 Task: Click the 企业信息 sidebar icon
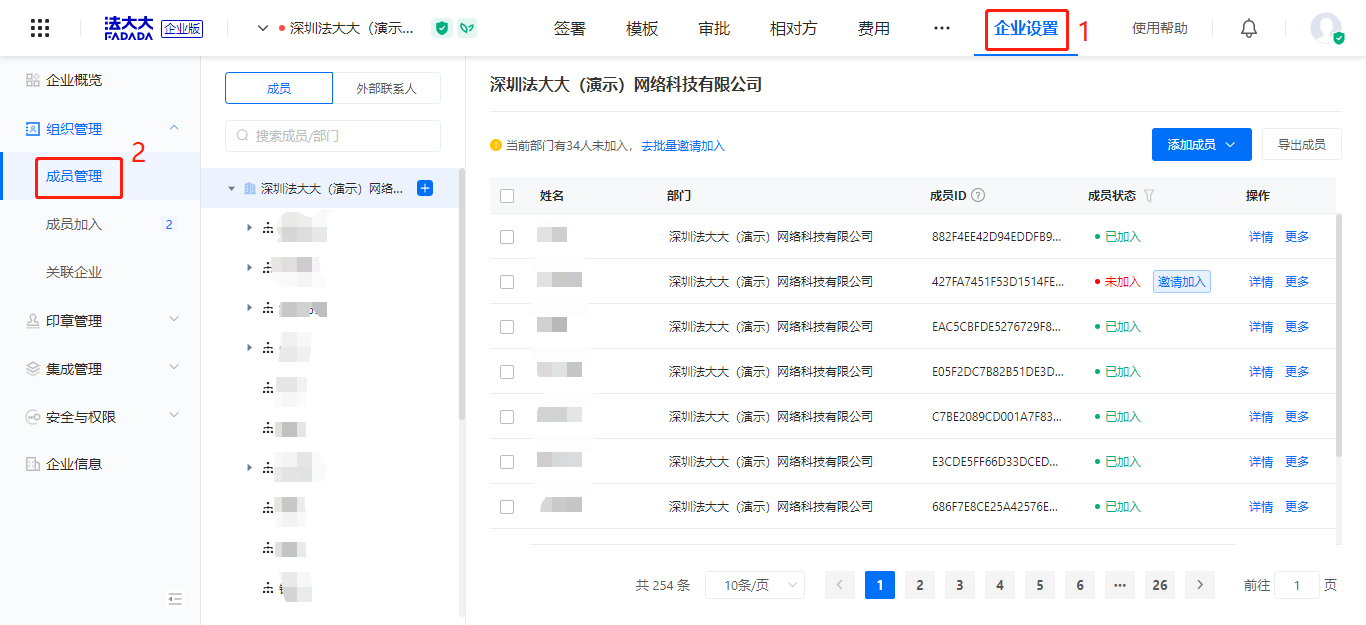click(x=32, y=464)
